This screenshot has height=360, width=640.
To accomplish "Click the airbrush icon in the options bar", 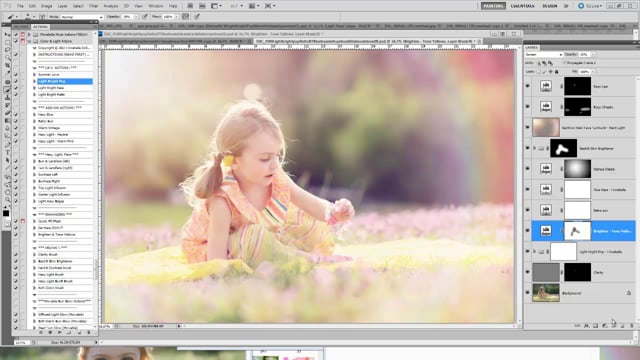I will coord(186,17).
